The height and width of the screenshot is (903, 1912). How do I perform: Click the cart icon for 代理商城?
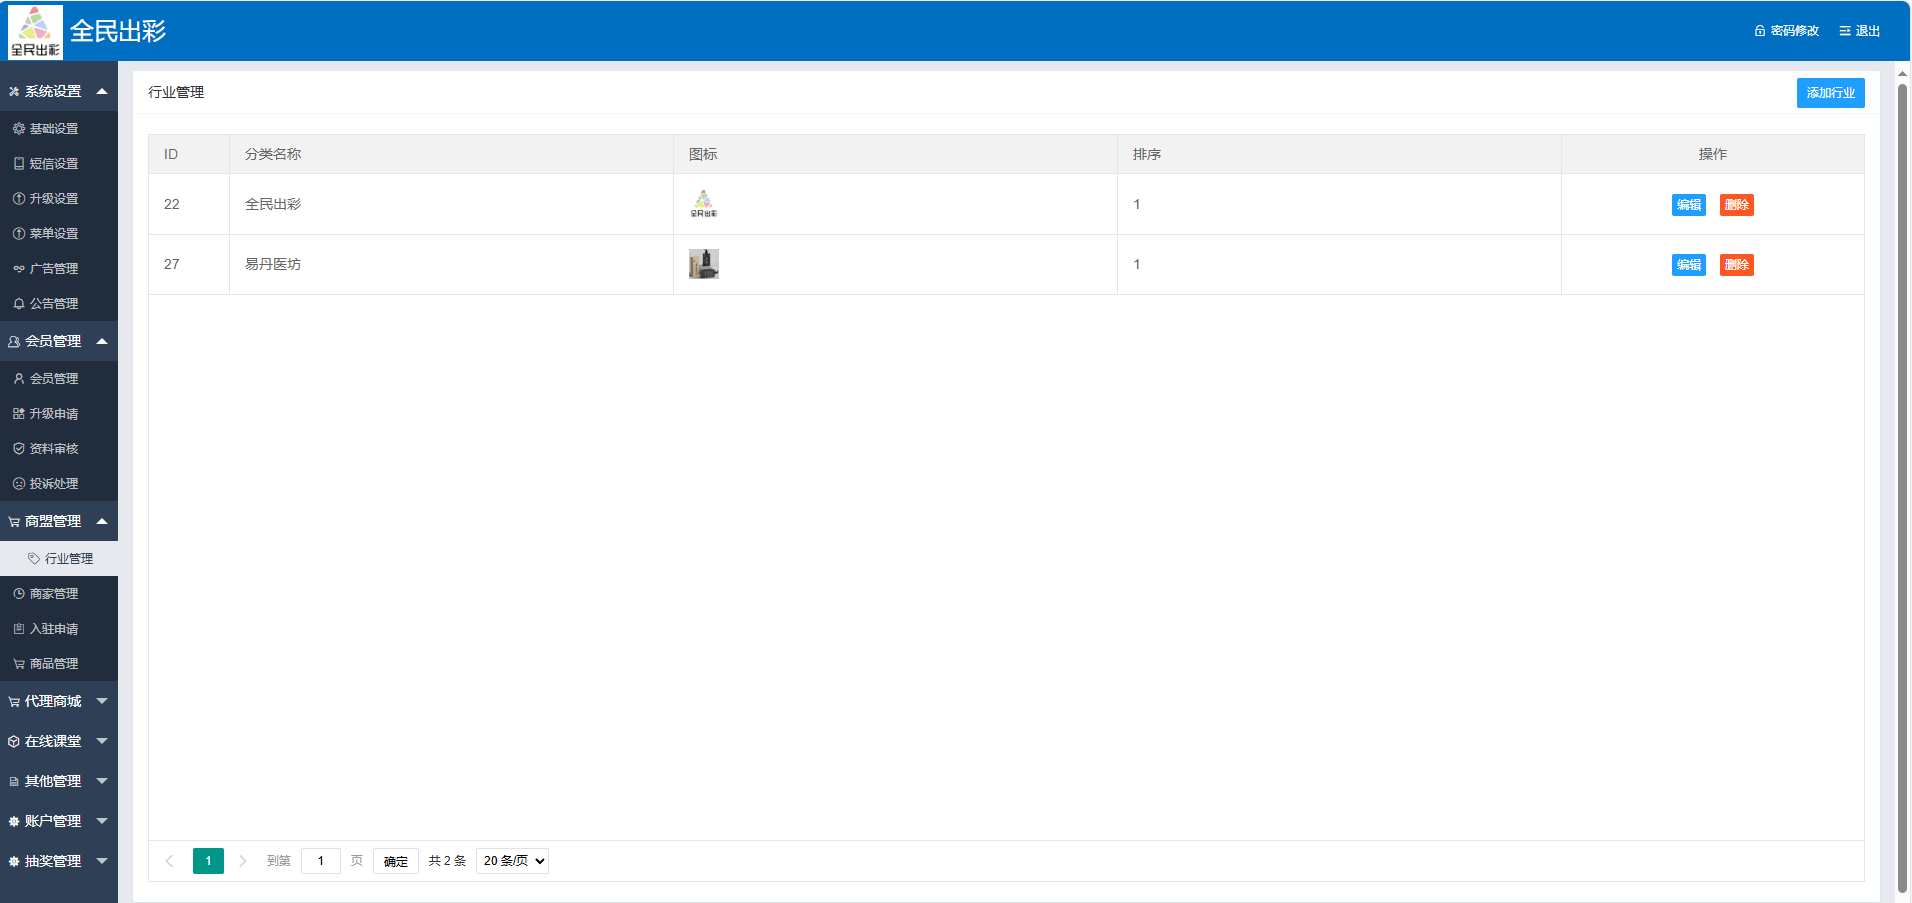pyautogui.click(x=14, y=702)
